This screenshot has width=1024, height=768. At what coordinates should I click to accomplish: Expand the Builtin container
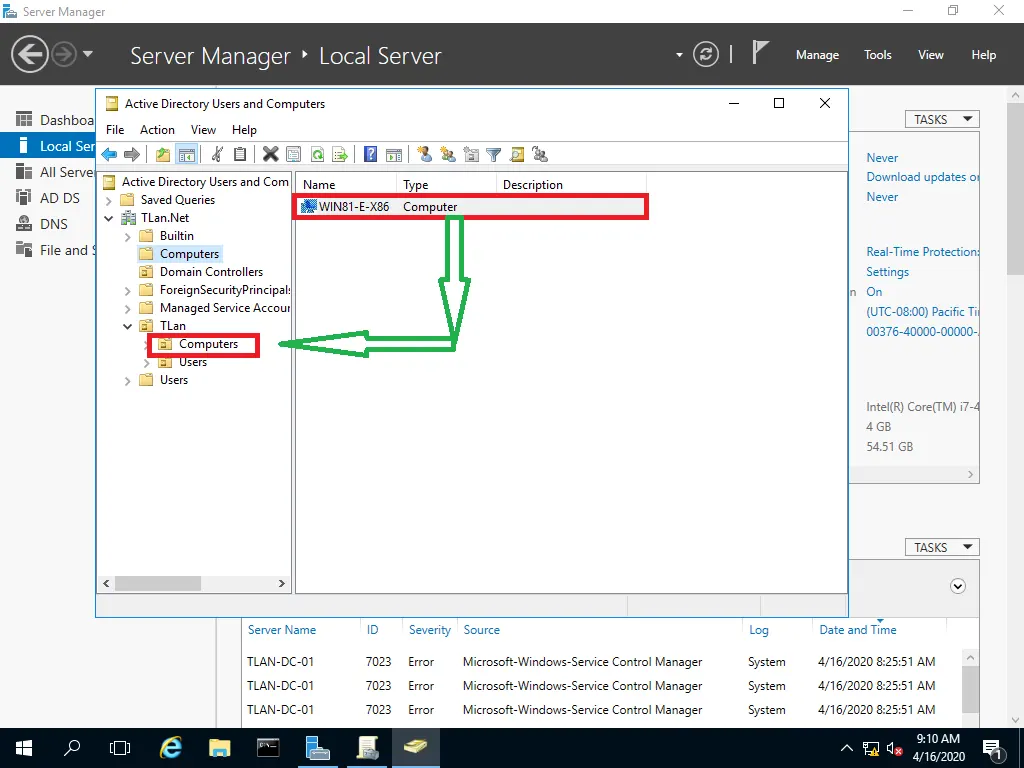pyautogui.click(x=128, y=236)
